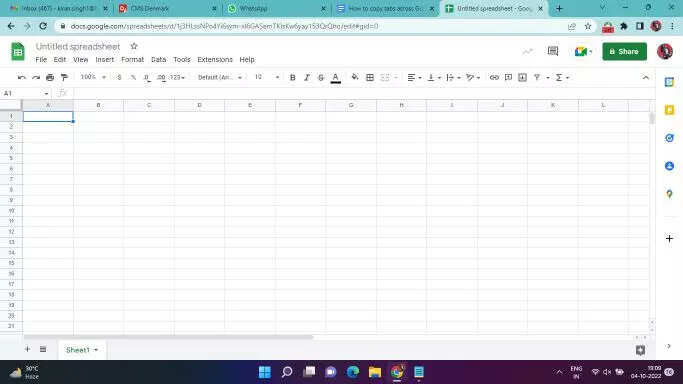Toggle strikethrough formatting
This screenshot has height=384, width=683.
coord(321,77)
